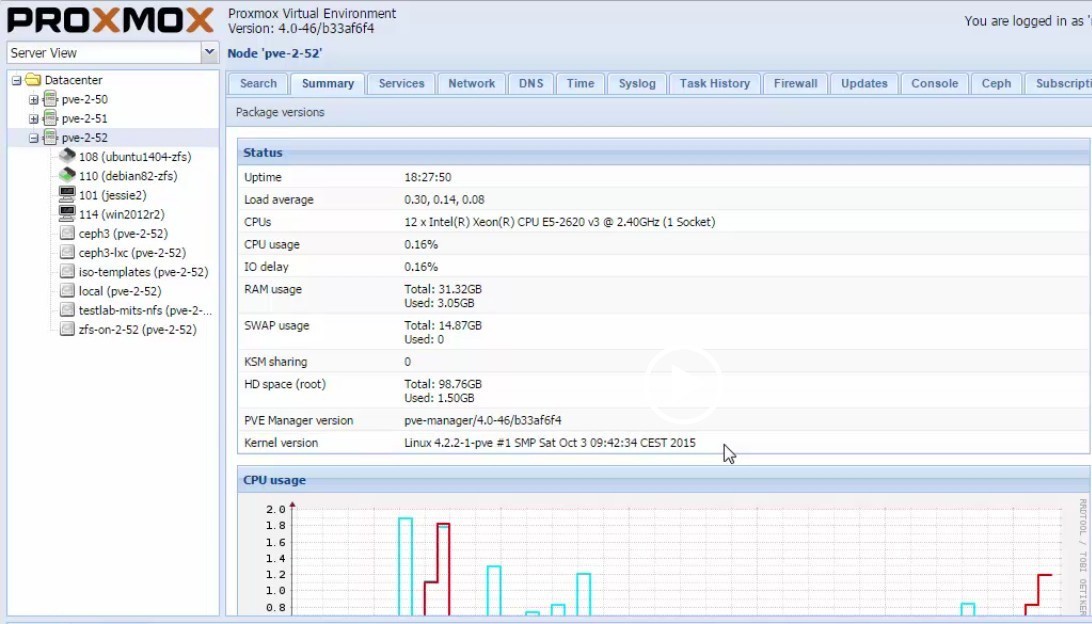The height and width of the screenshot is (624, 1092).
Task: Click the pve-2-50 node server icon
Action: 50,99
